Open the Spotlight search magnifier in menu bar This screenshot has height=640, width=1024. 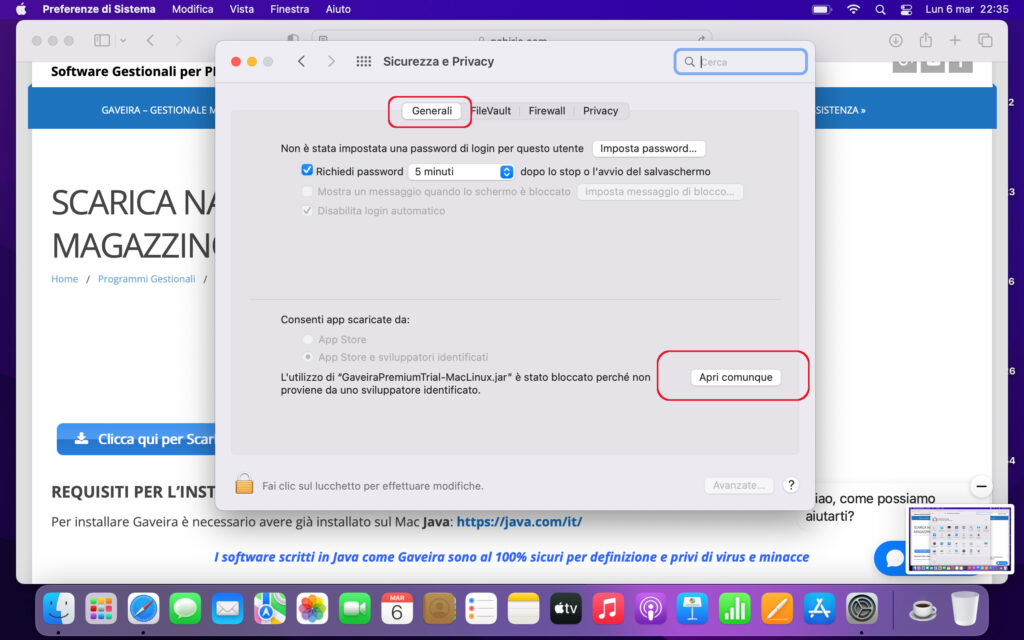(880, 9)
